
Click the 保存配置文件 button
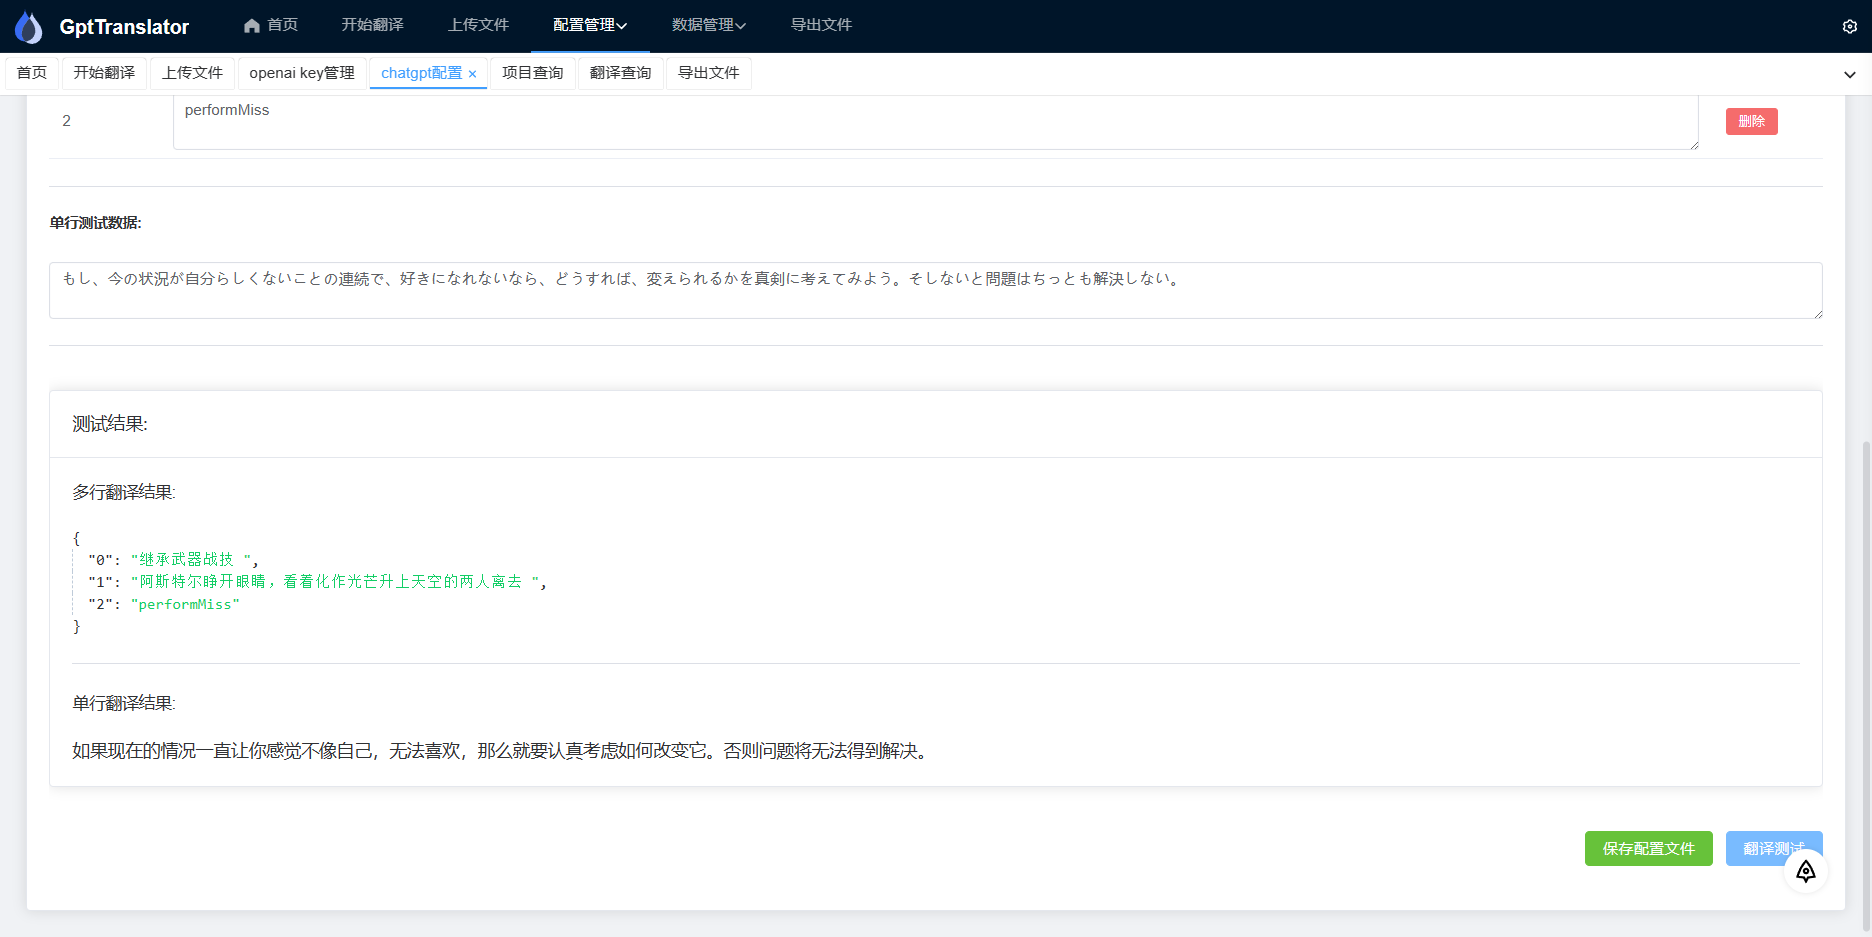pyautogui.click(x=1648, y=848)
